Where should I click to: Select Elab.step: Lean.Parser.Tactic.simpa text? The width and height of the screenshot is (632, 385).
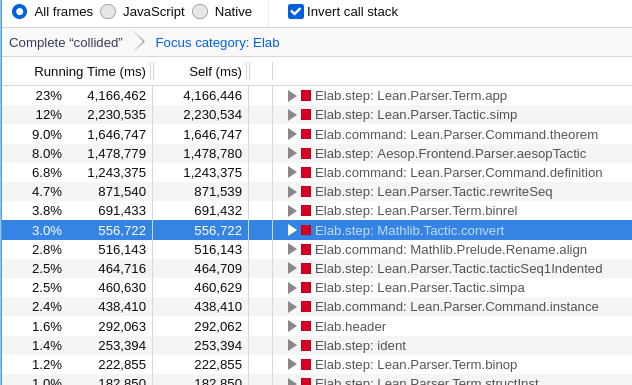(420, 288)
